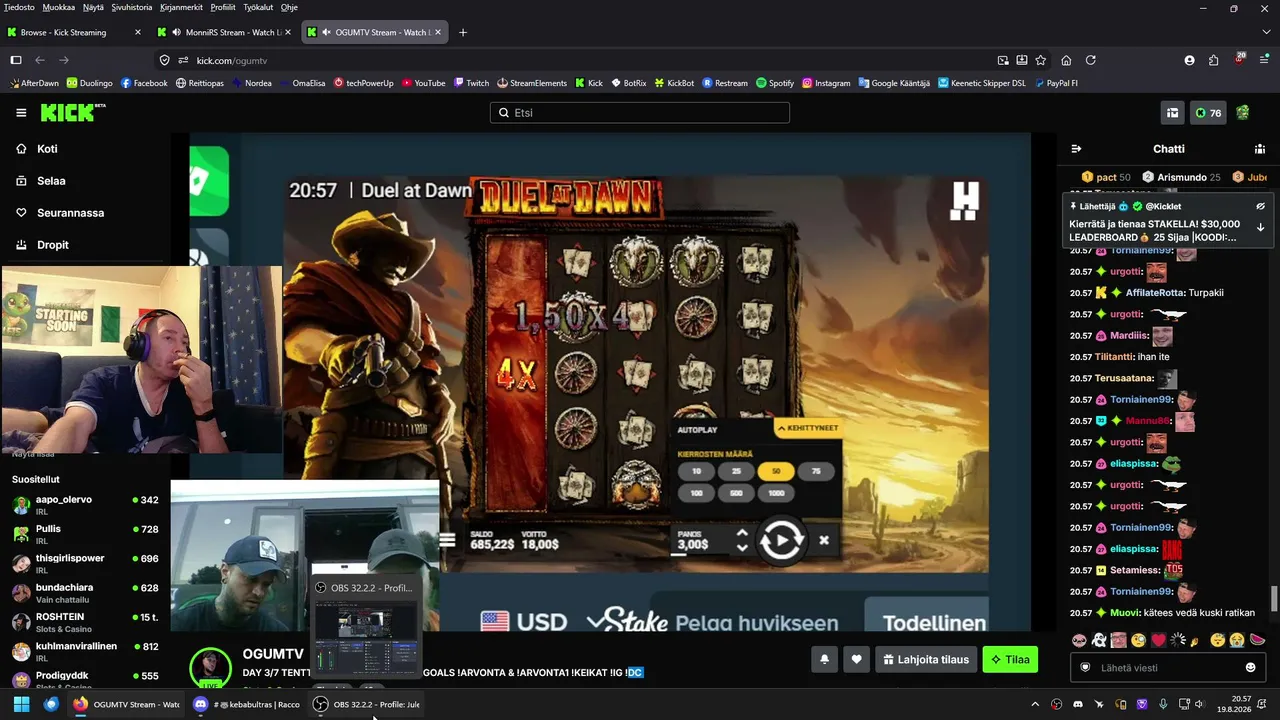The height and width of the screenshot is (720, 1280).
Task: Reload the page in the browser
Action: [1091, 60]
